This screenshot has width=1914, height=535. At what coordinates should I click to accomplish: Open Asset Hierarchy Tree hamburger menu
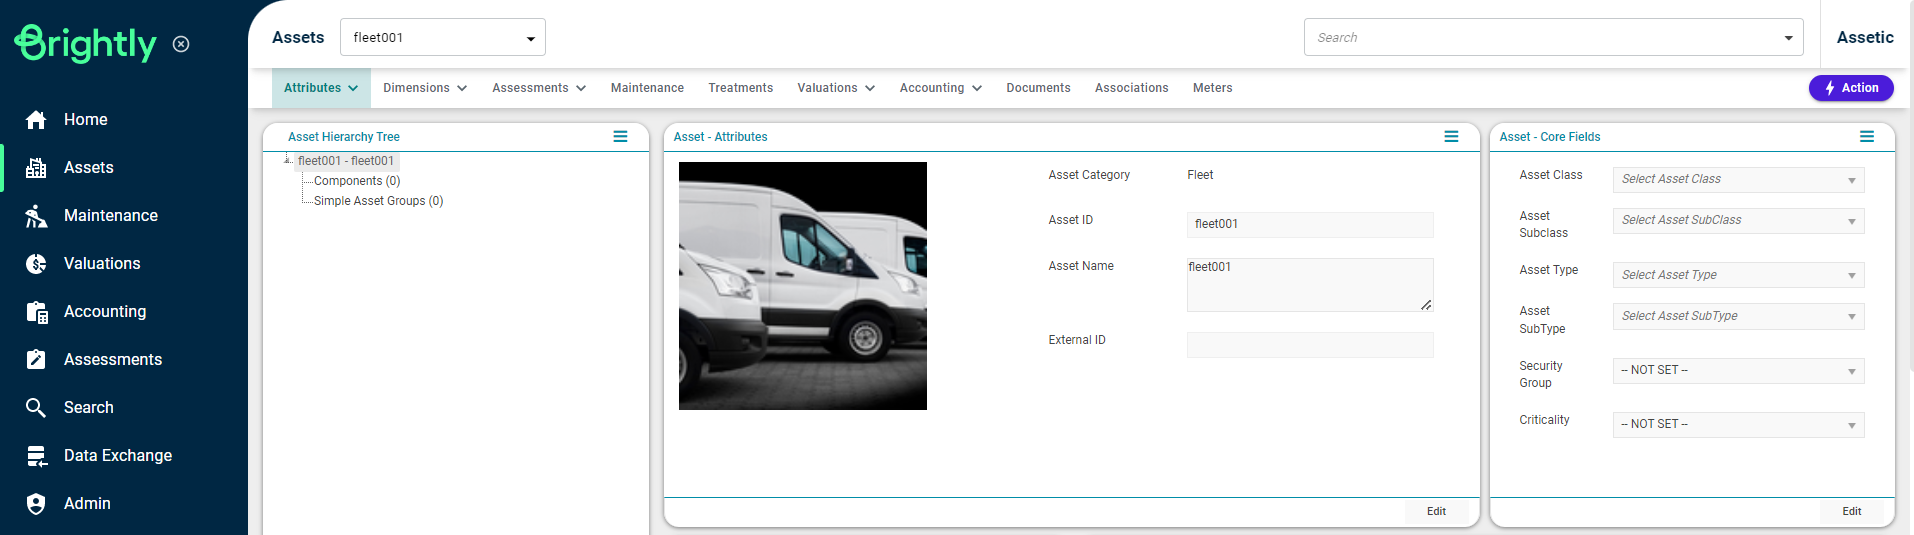[x=620, y=137]
